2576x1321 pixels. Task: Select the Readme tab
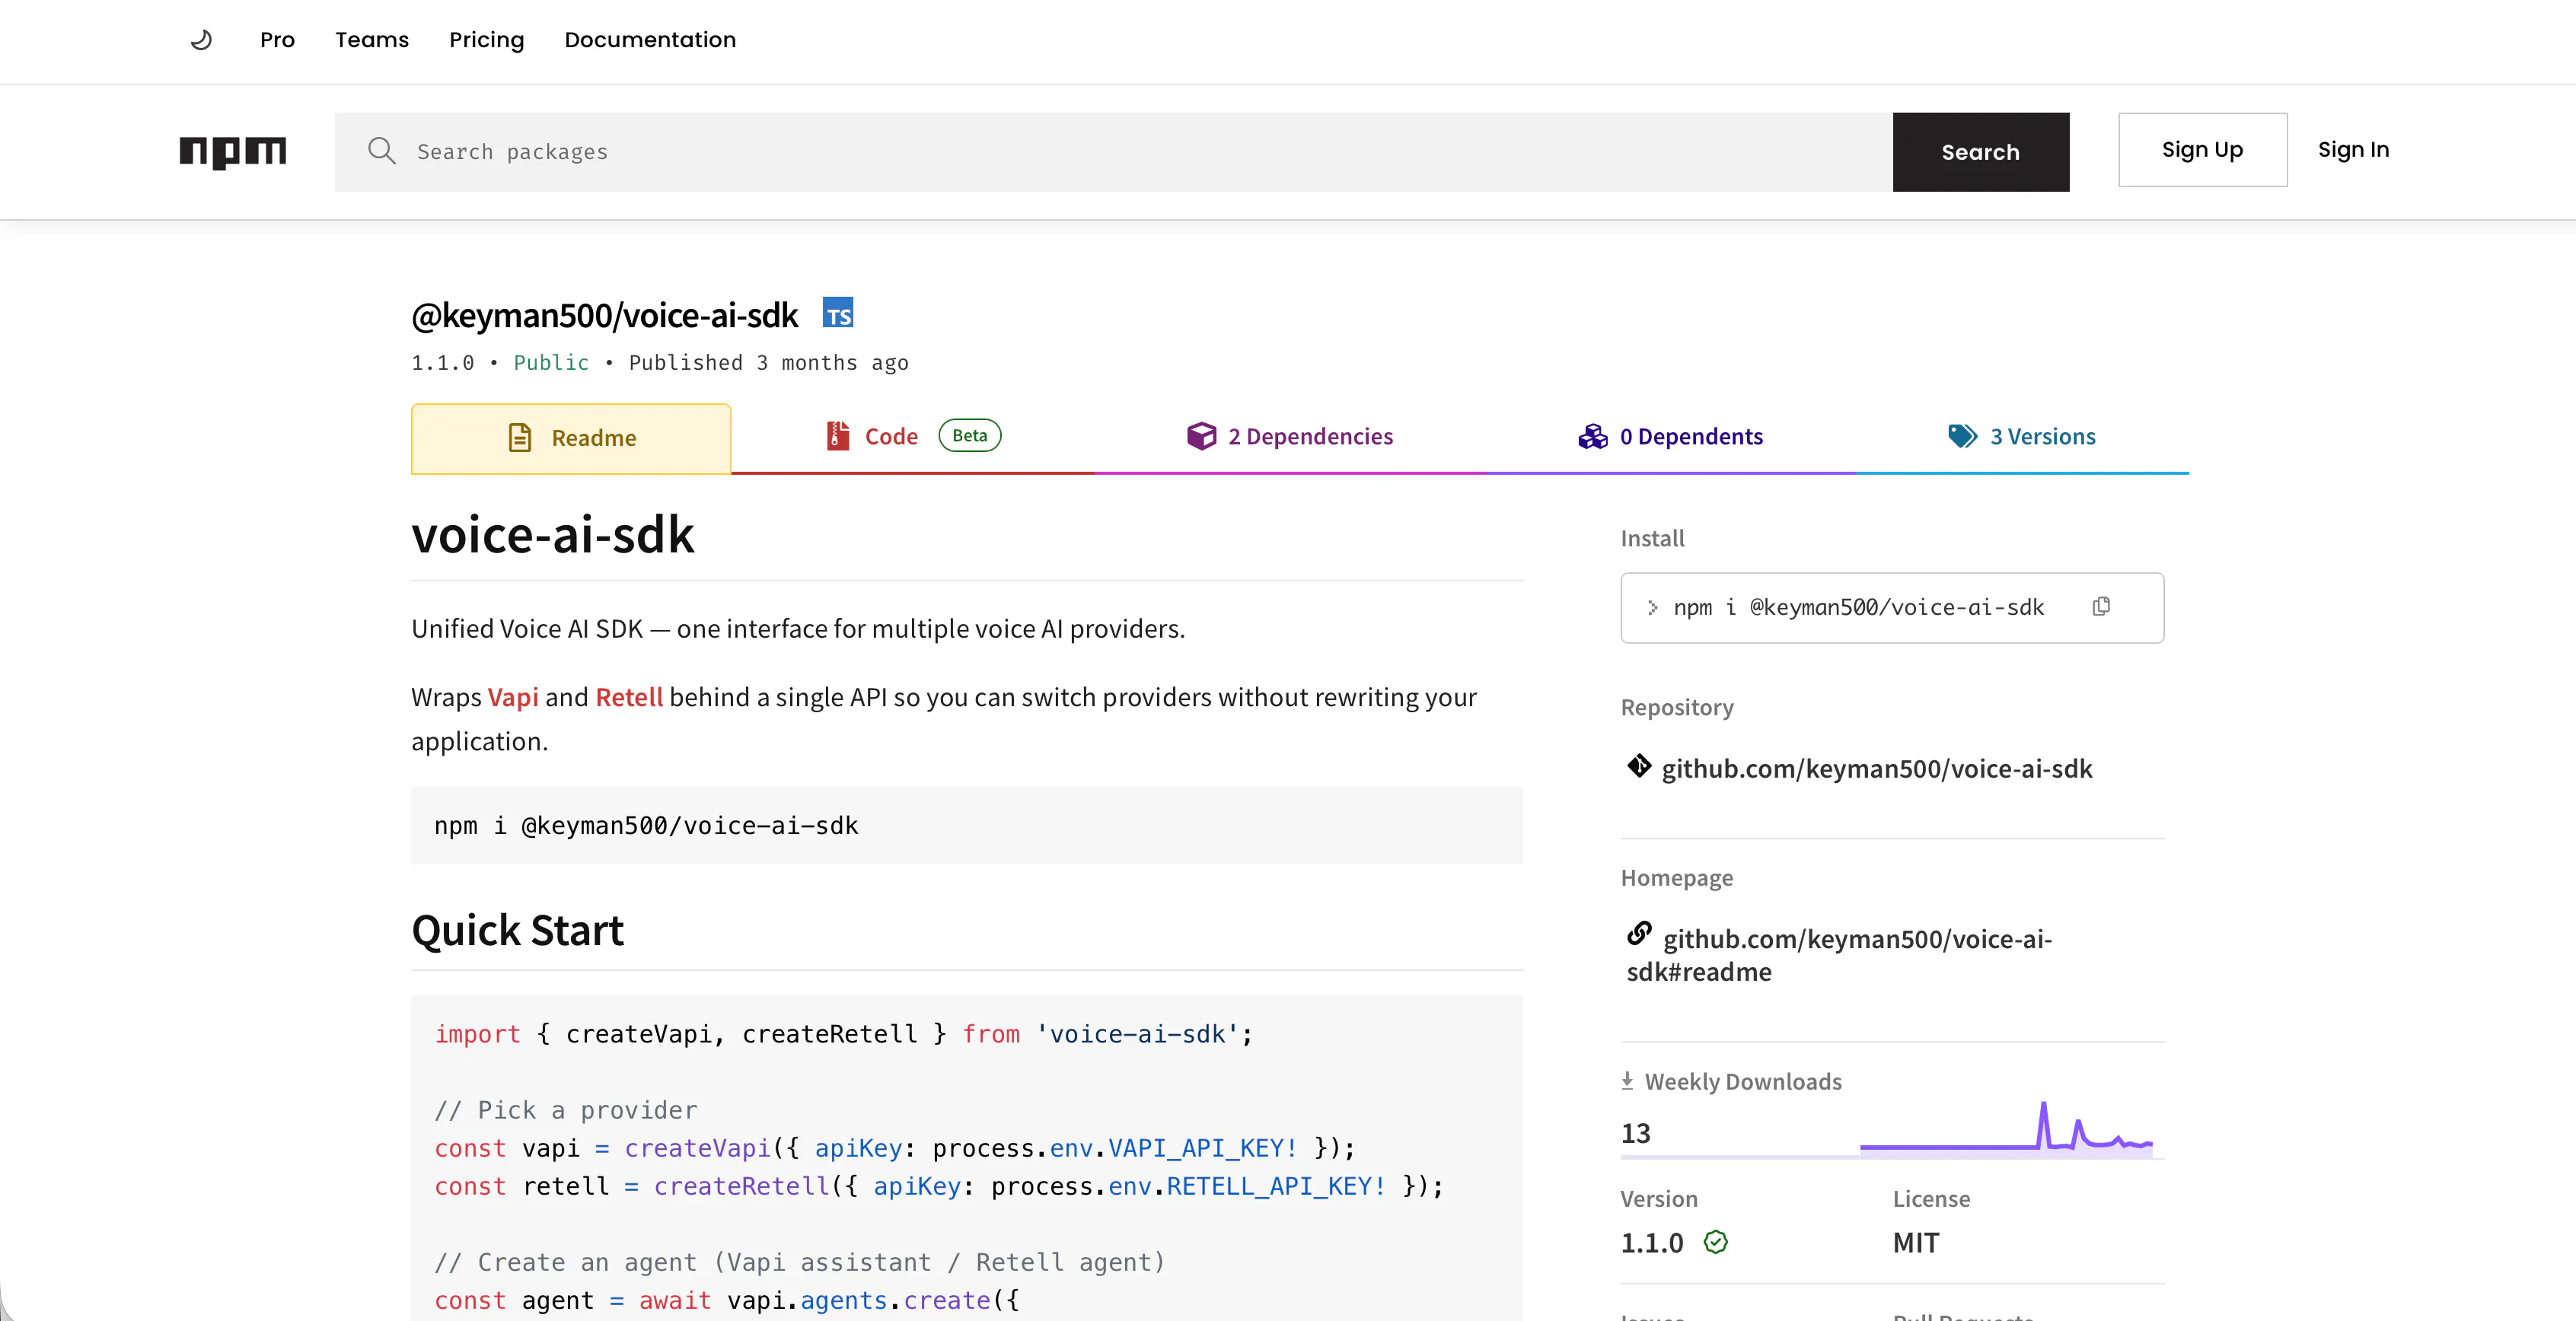point(571,438)
